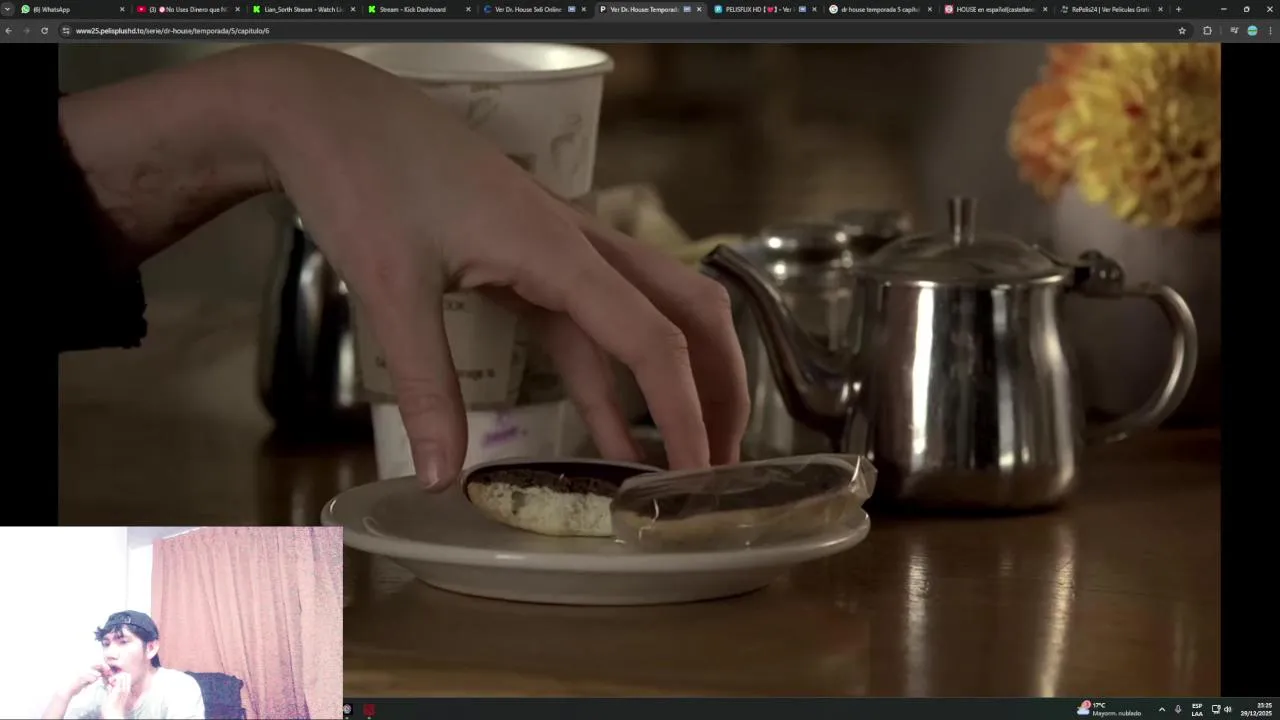Open the browser three-dot menu

coord(1270,30)
